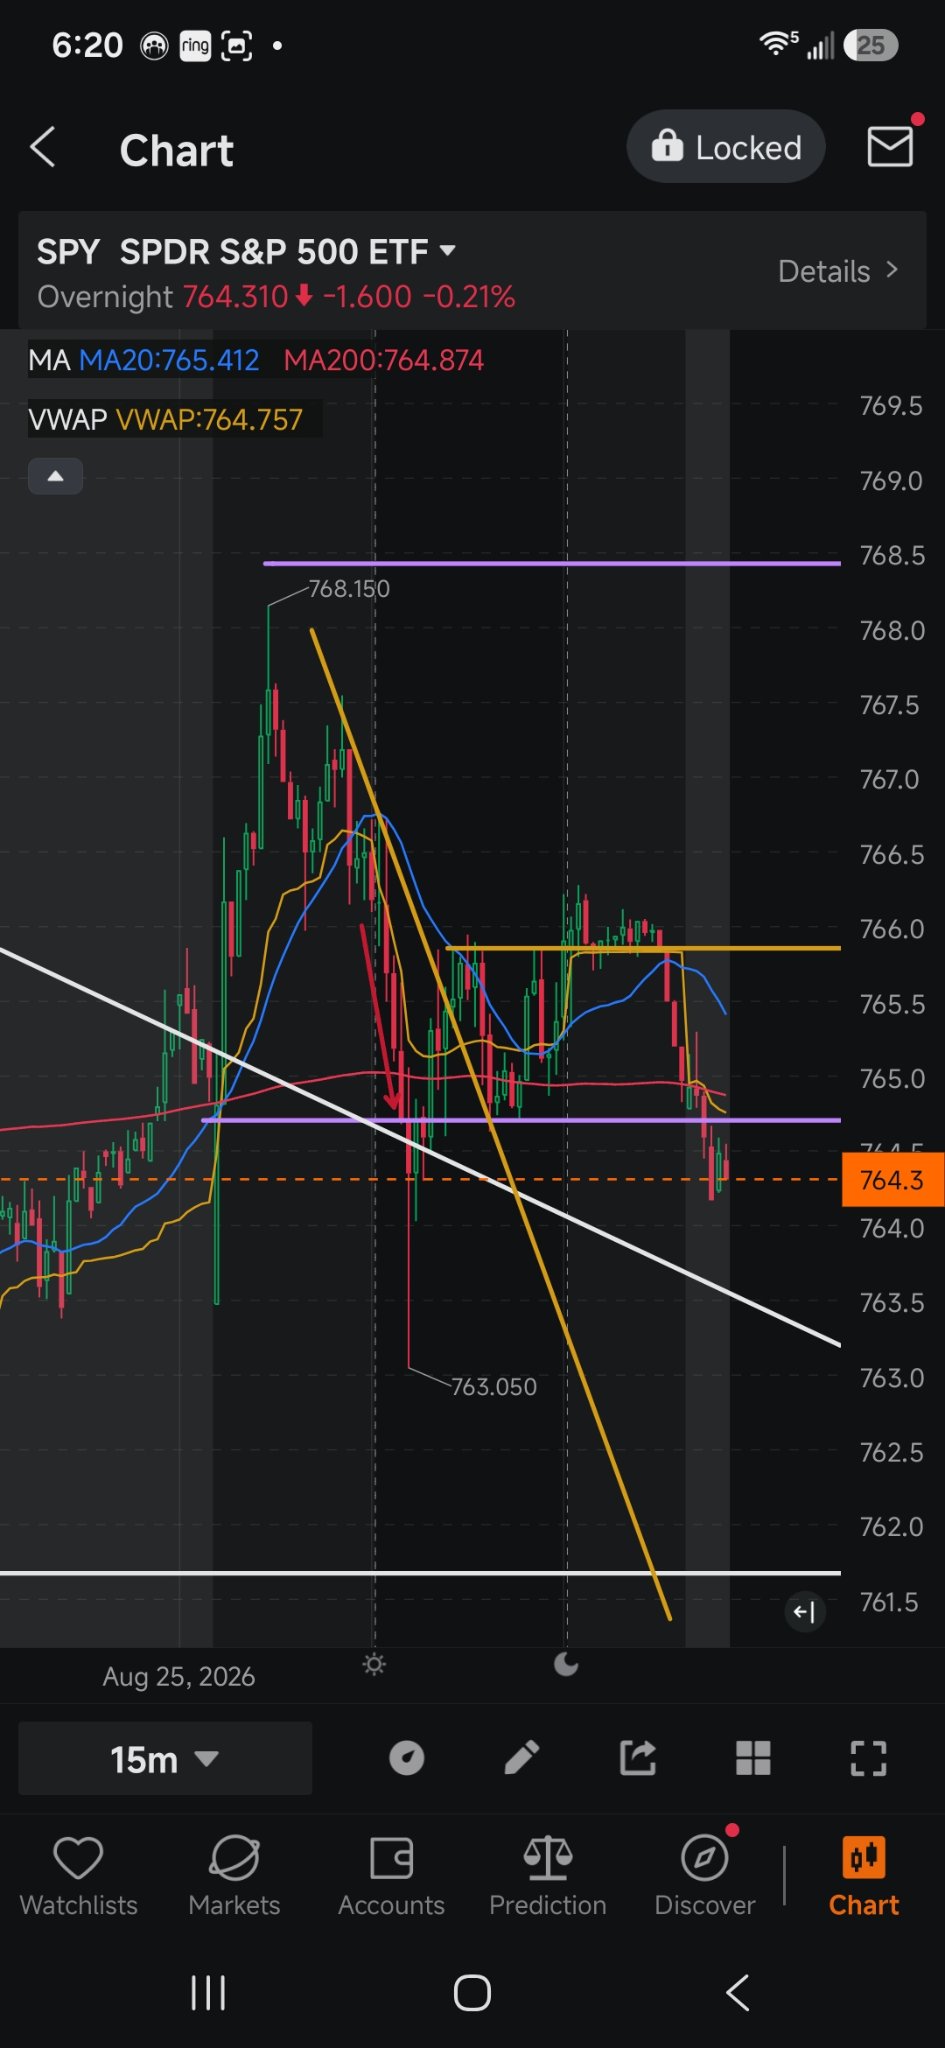Screen dimensions: 945x2048
Task: Open the multi-chart grid layout icon
Action: pos(753,1758)
